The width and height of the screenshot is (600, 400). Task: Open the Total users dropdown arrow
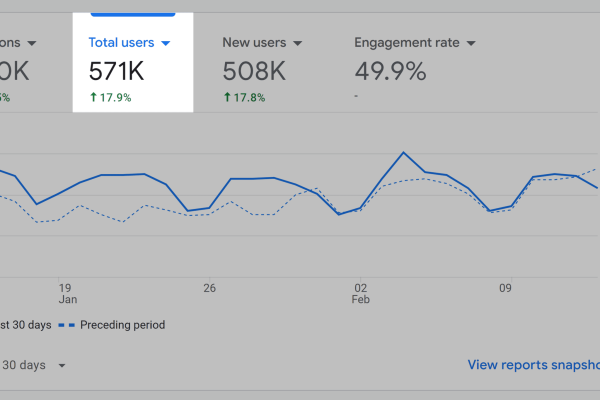(x=166, y=43)
